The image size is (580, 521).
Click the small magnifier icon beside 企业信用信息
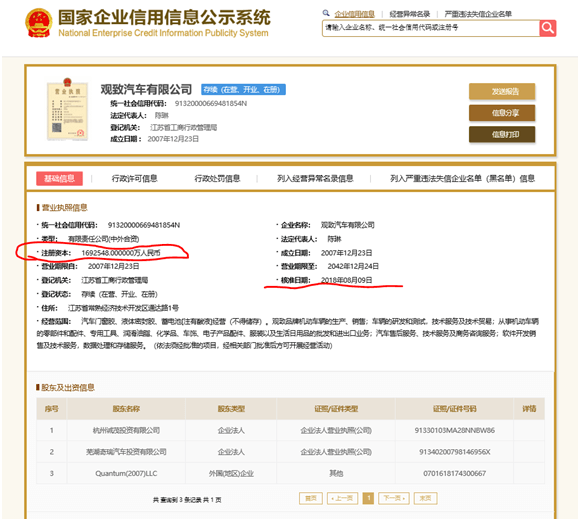(x=326, y=13)
